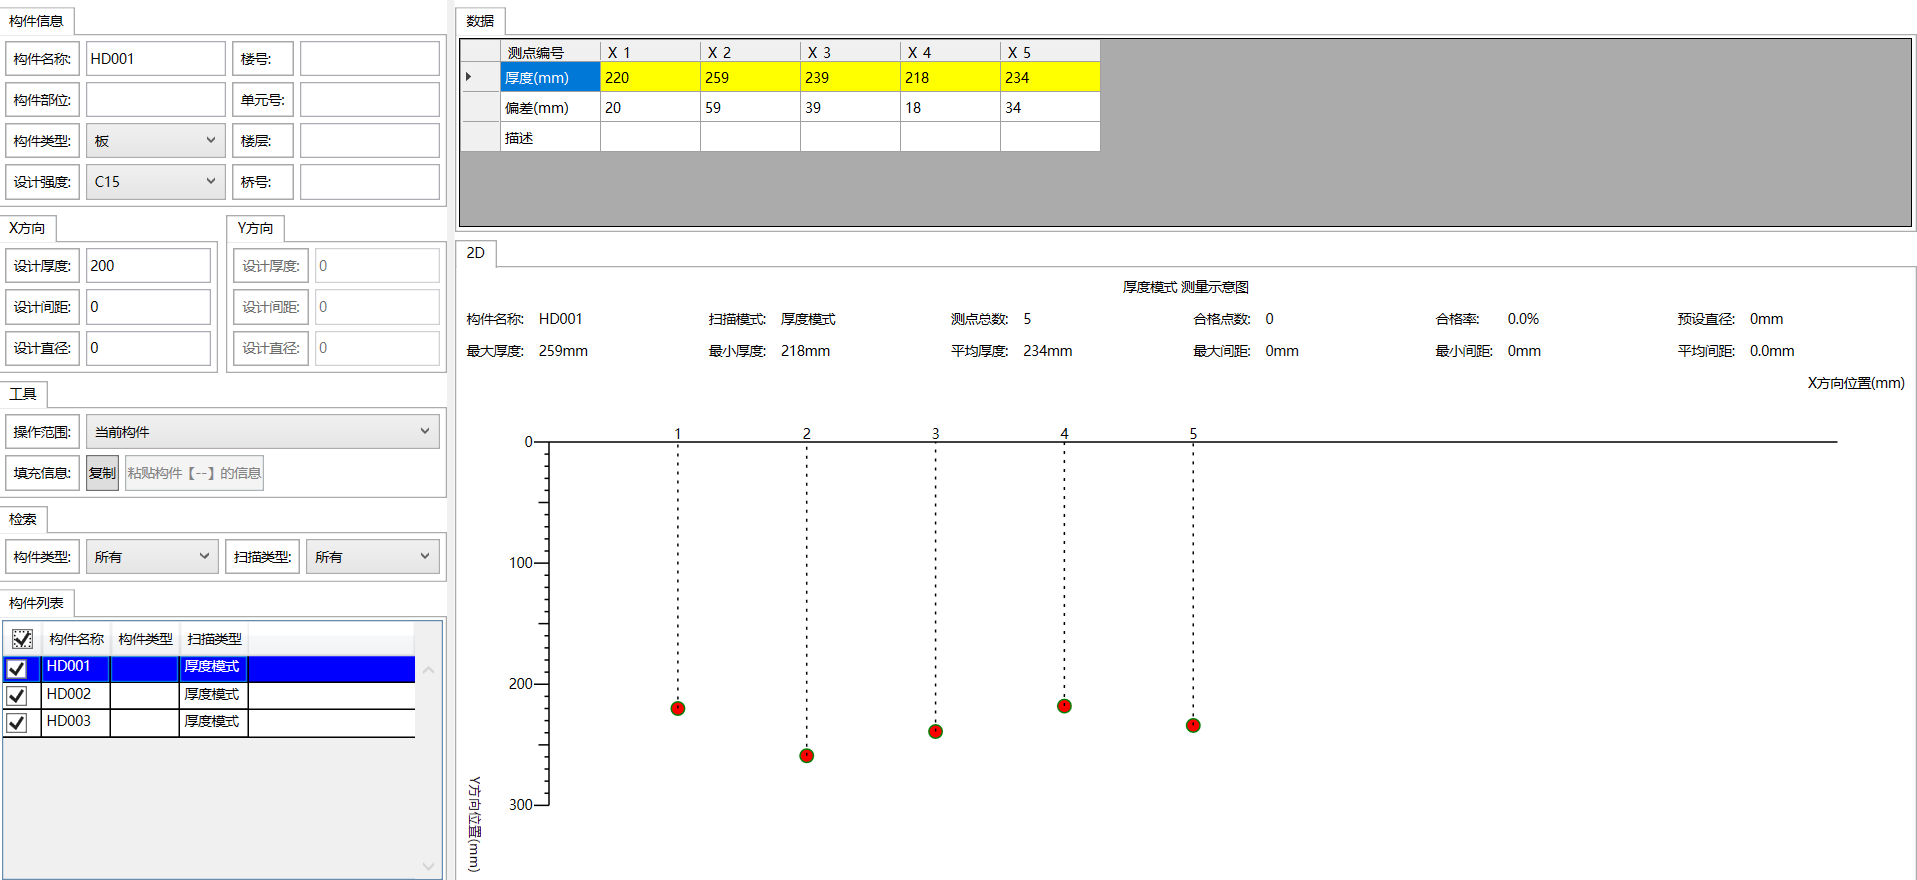Expand the 操作范围 dropdown showing 当前构件
The height and width of the screenshot is (880, 1917).
tap(262, 432)
